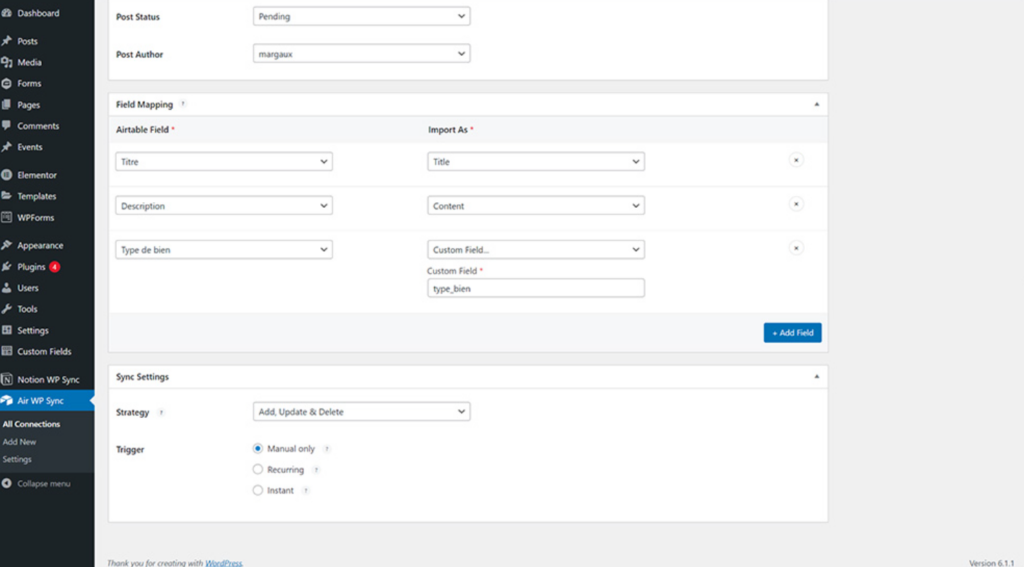Click the Add Field button

[792, 332]
